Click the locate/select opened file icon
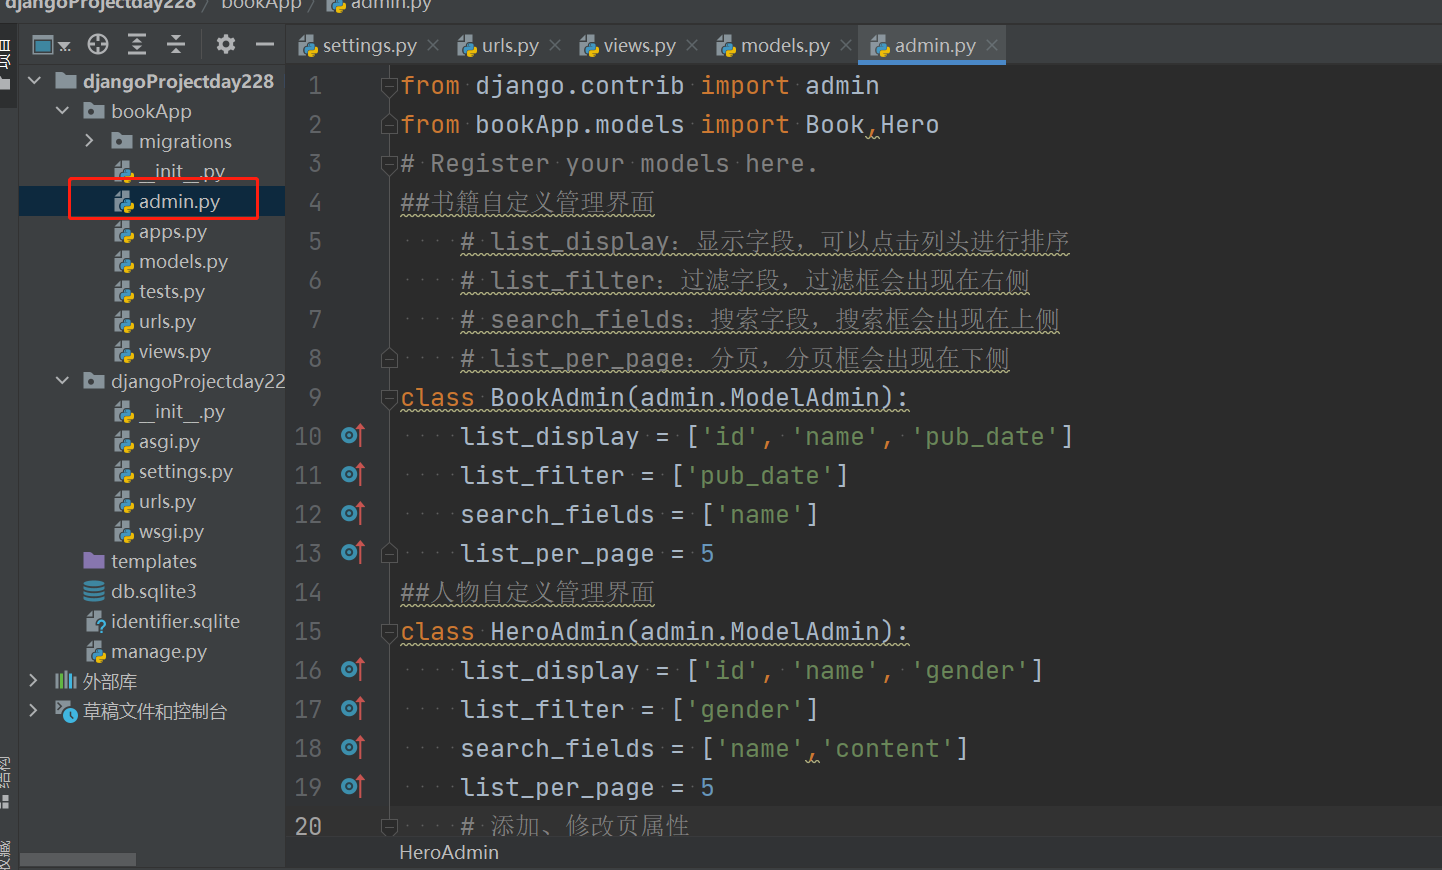1442x870 pixels. point(98,44)
